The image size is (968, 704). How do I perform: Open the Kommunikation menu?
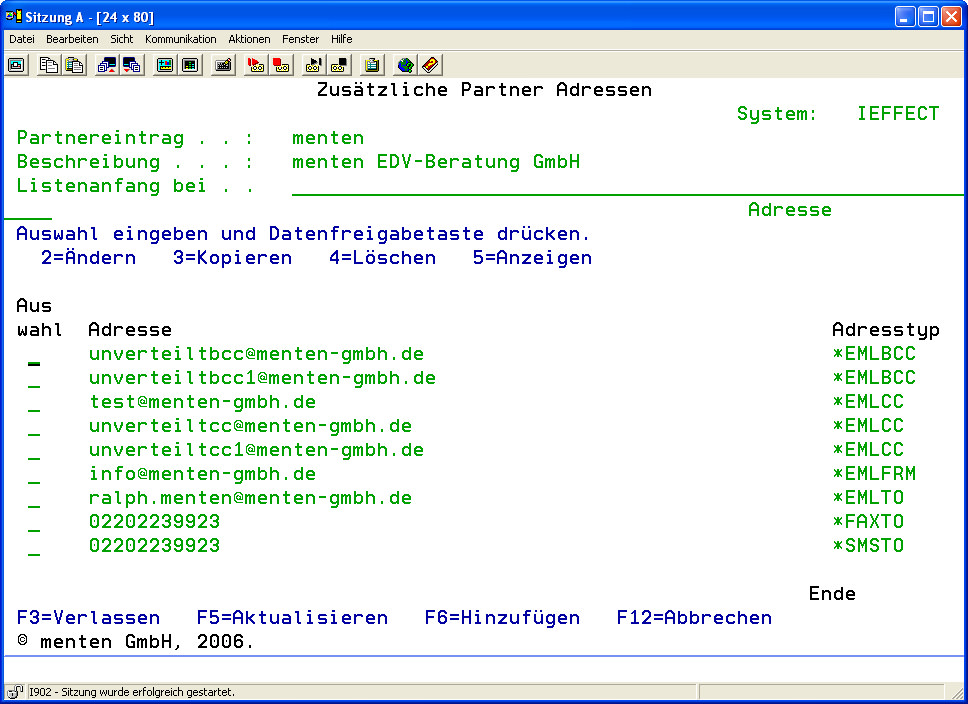click(x=180, y=39)
